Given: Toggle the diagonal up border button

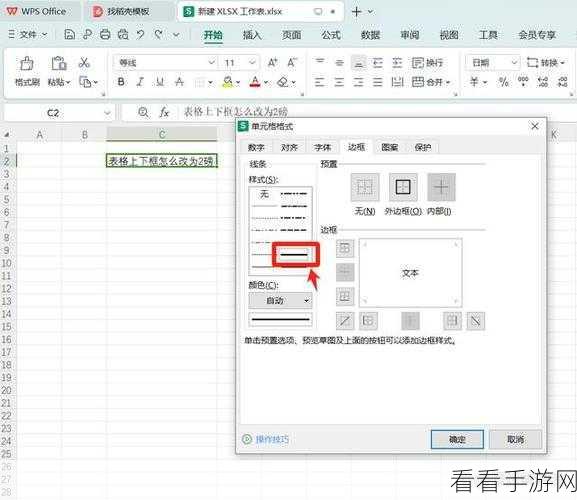Looking at the screenshot, I should click(345, 321).
